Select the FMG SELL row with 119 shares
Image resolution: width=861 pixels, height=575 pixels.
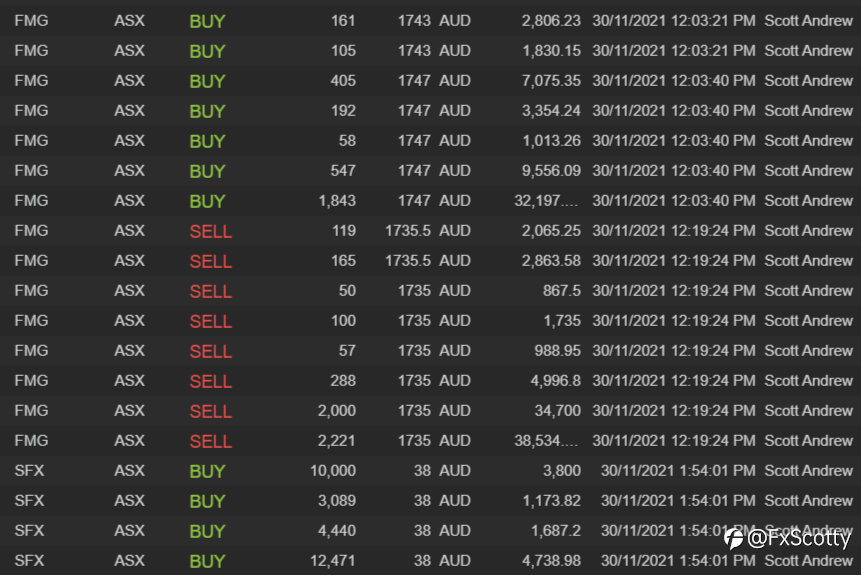pos(430,231)
